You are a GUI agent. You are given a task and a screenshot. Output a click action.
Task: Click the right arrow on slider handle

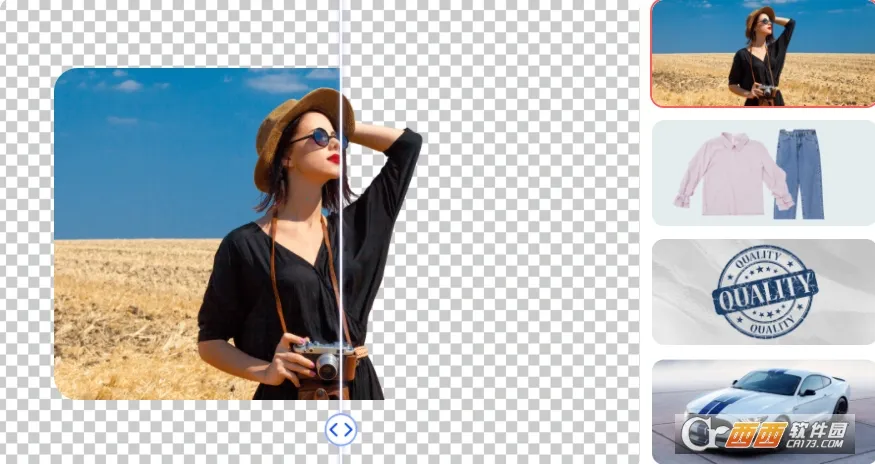point(348,429)
